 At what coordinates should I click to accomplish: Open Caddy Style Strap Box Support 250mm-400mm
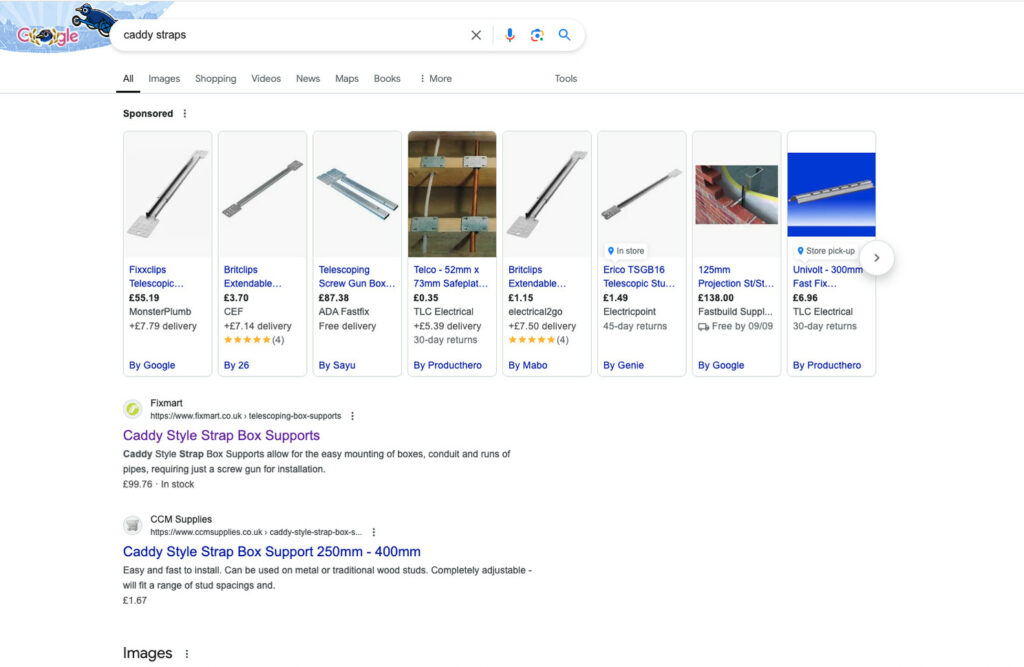click(x=272, y=552)
